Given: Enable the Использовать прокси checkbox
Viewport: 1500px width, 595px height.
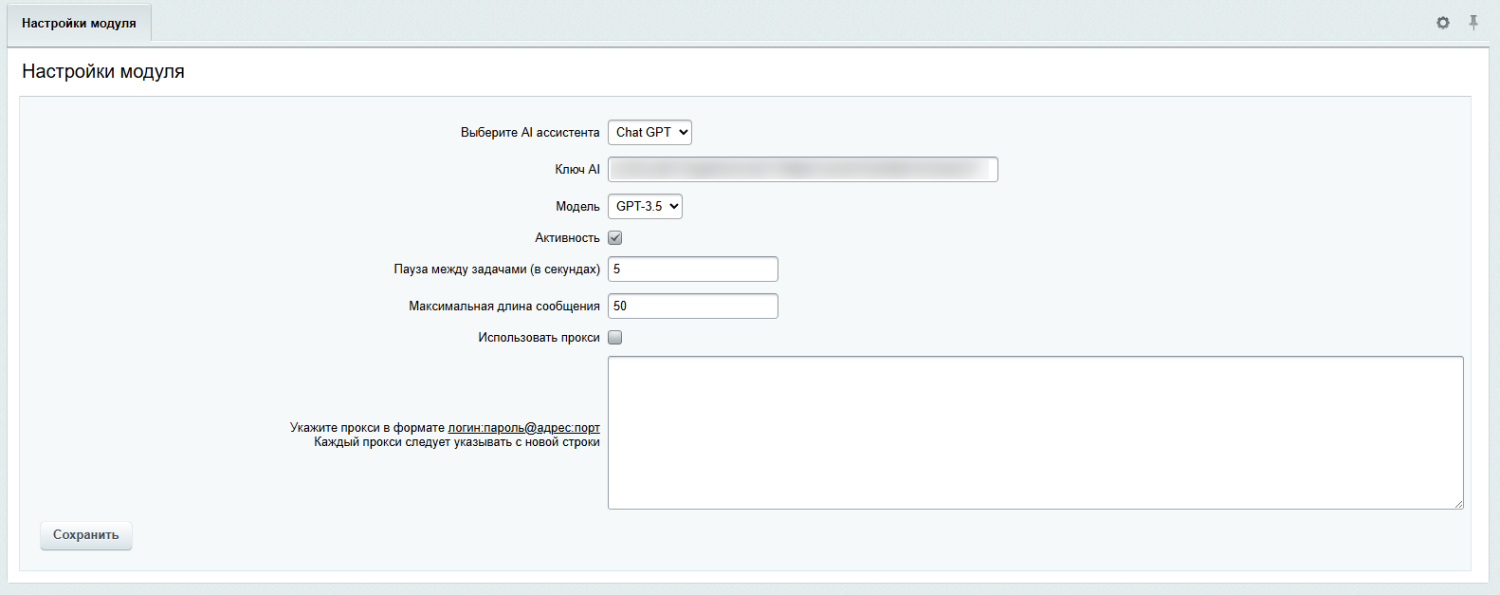Looking at the screenshot, I should [615, 337].
